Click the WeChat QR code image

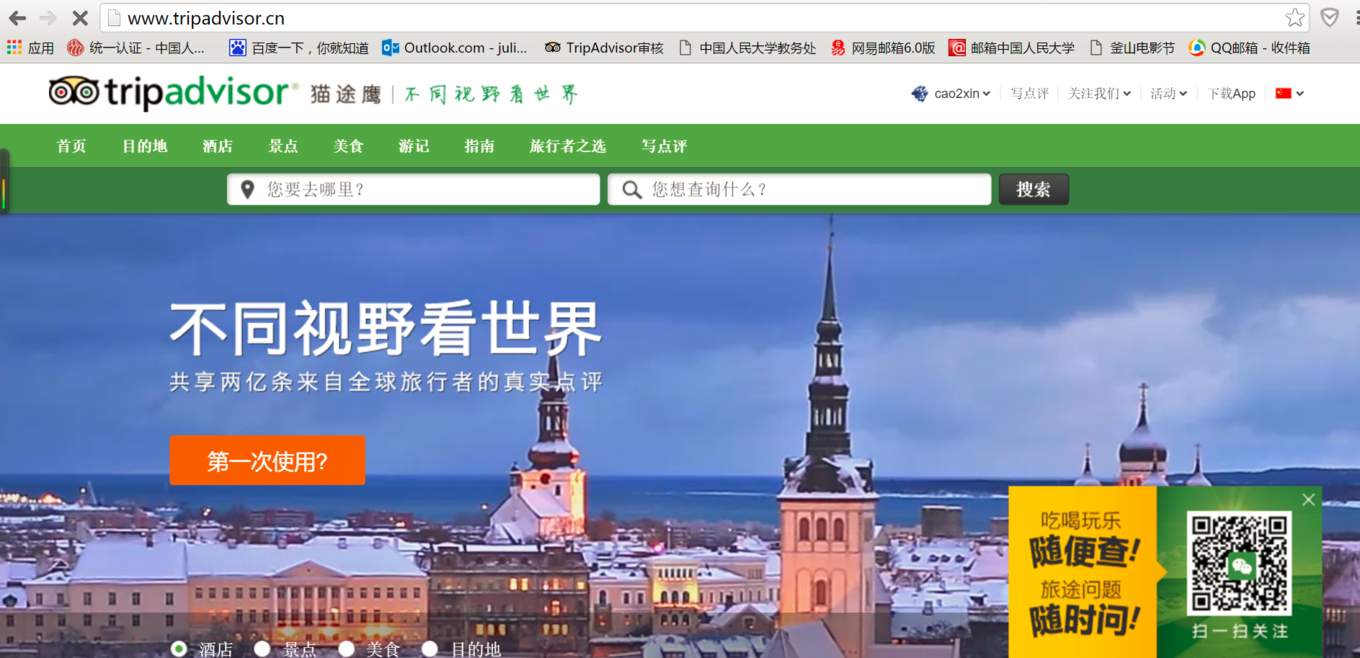[1239, 564]
